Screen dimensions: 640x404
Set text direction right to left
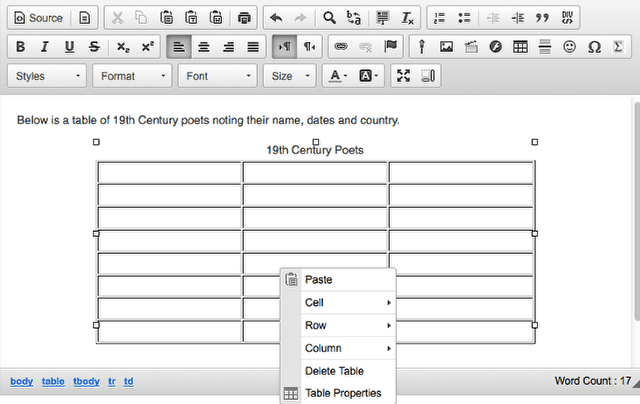309,47
